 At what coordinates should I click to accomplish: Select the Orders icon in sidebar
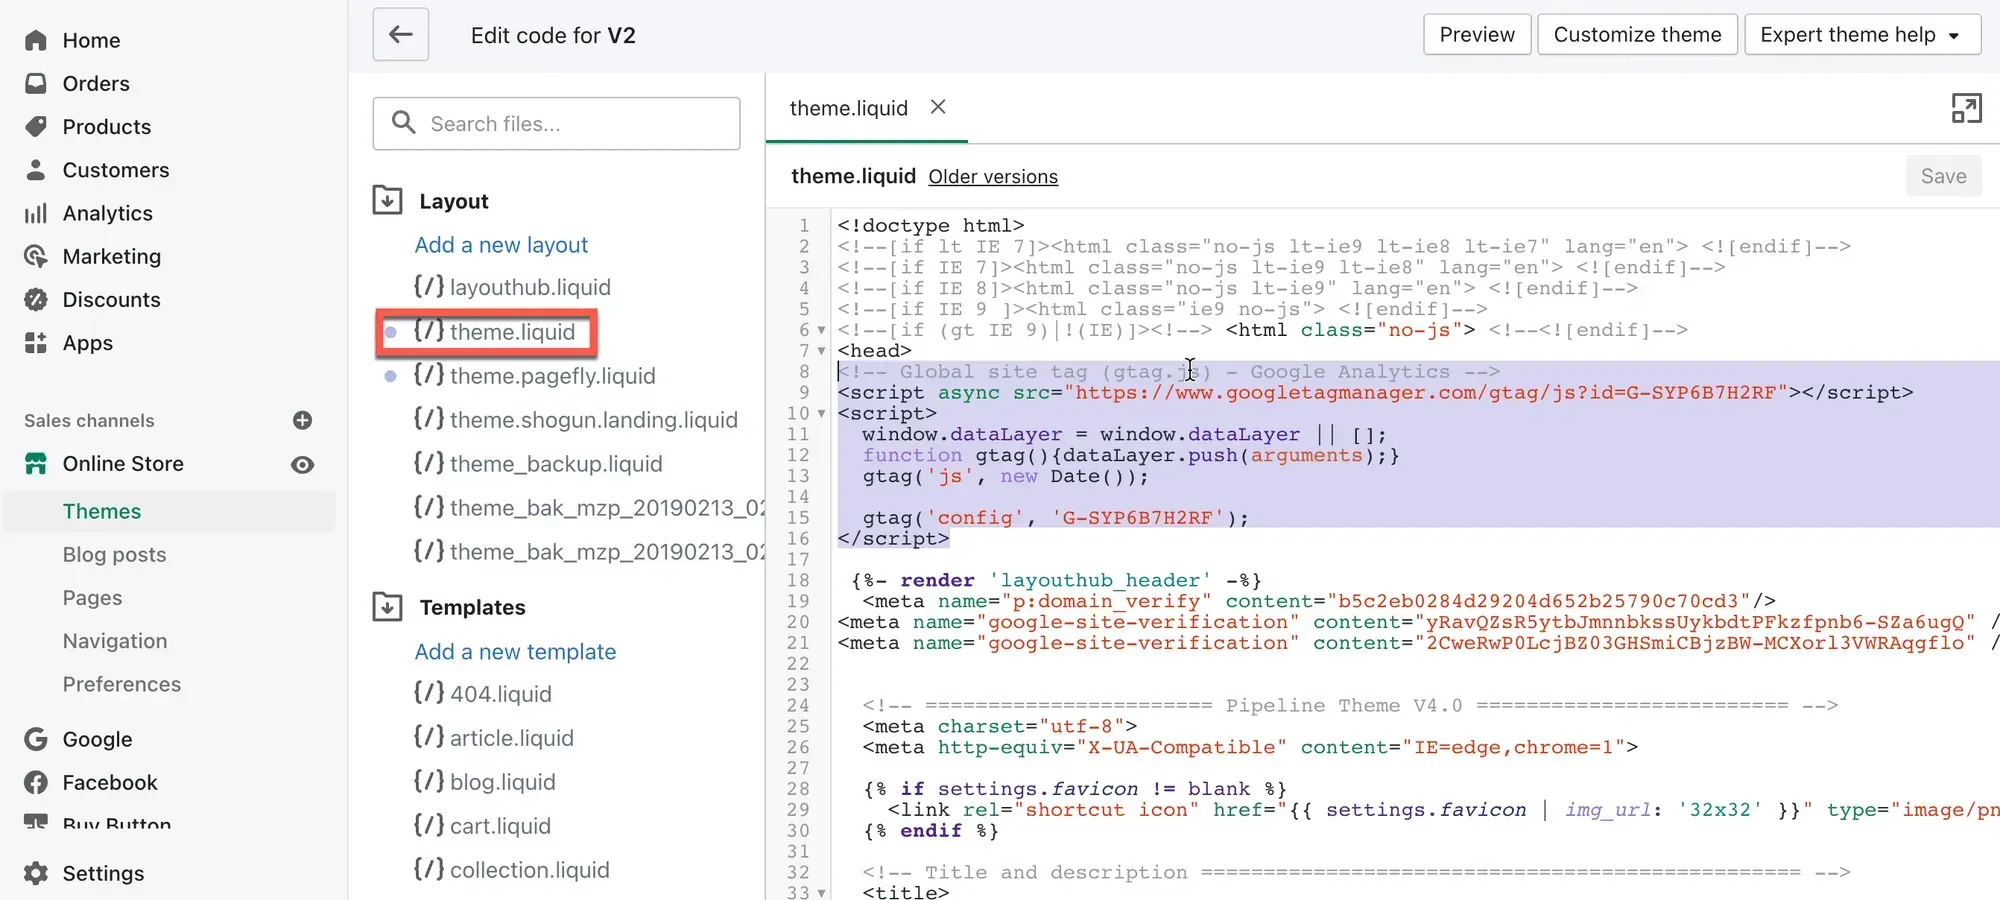[36, 83]
